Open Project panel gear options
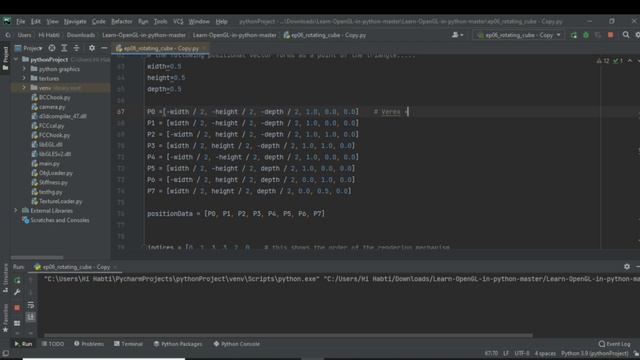This screenshot has width=640, height=360. pos(92,48)
